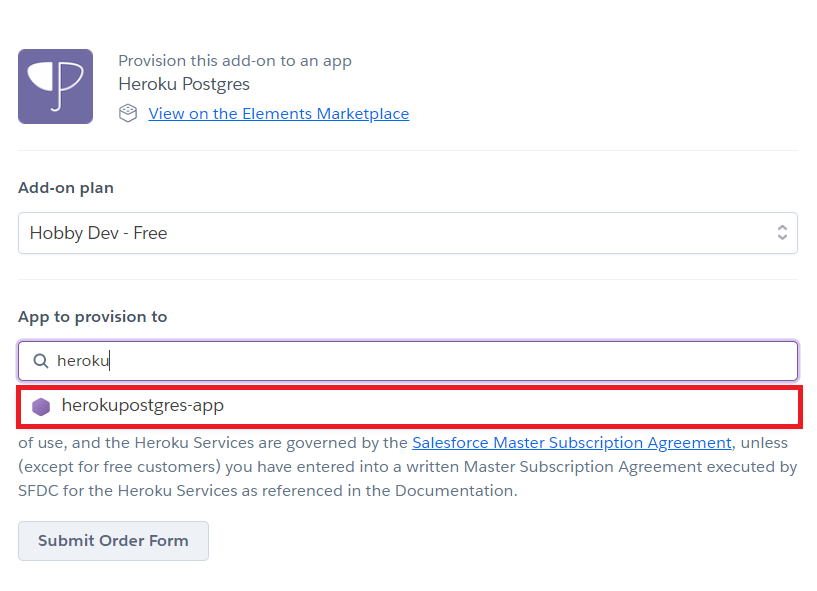This screenshot has height=591, width=817.
Task: Click the App to provision to label
Action: click(93, 317)
